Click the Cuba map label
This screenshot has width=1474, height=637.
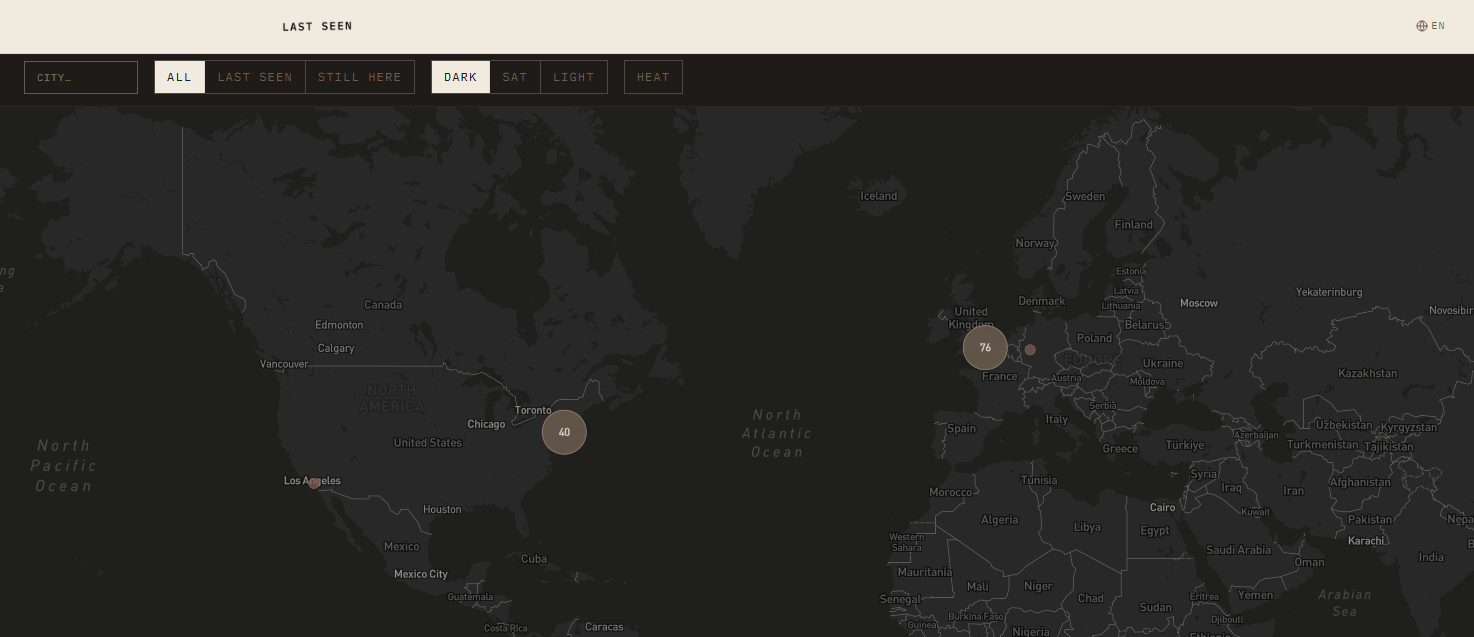(x=534, y=558)
